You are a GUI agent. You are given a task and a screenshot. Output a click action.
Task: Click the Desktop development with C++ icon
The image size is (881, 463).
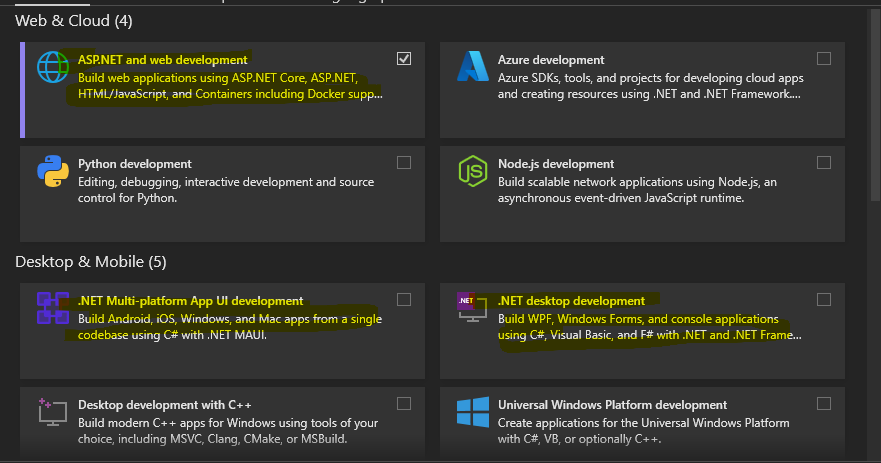(x=51, y=412)
